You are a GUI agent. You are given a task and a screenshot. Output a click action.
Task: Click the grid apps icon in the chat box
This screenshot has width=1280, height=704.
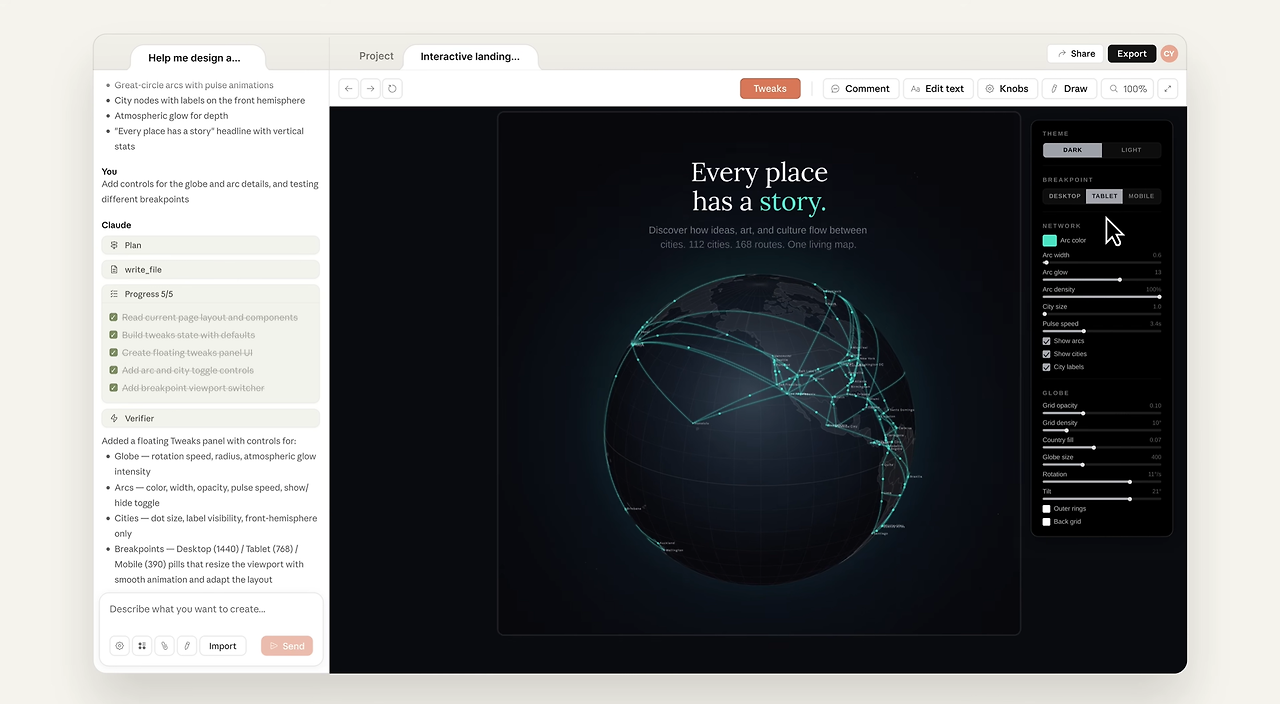click(142, 646)
